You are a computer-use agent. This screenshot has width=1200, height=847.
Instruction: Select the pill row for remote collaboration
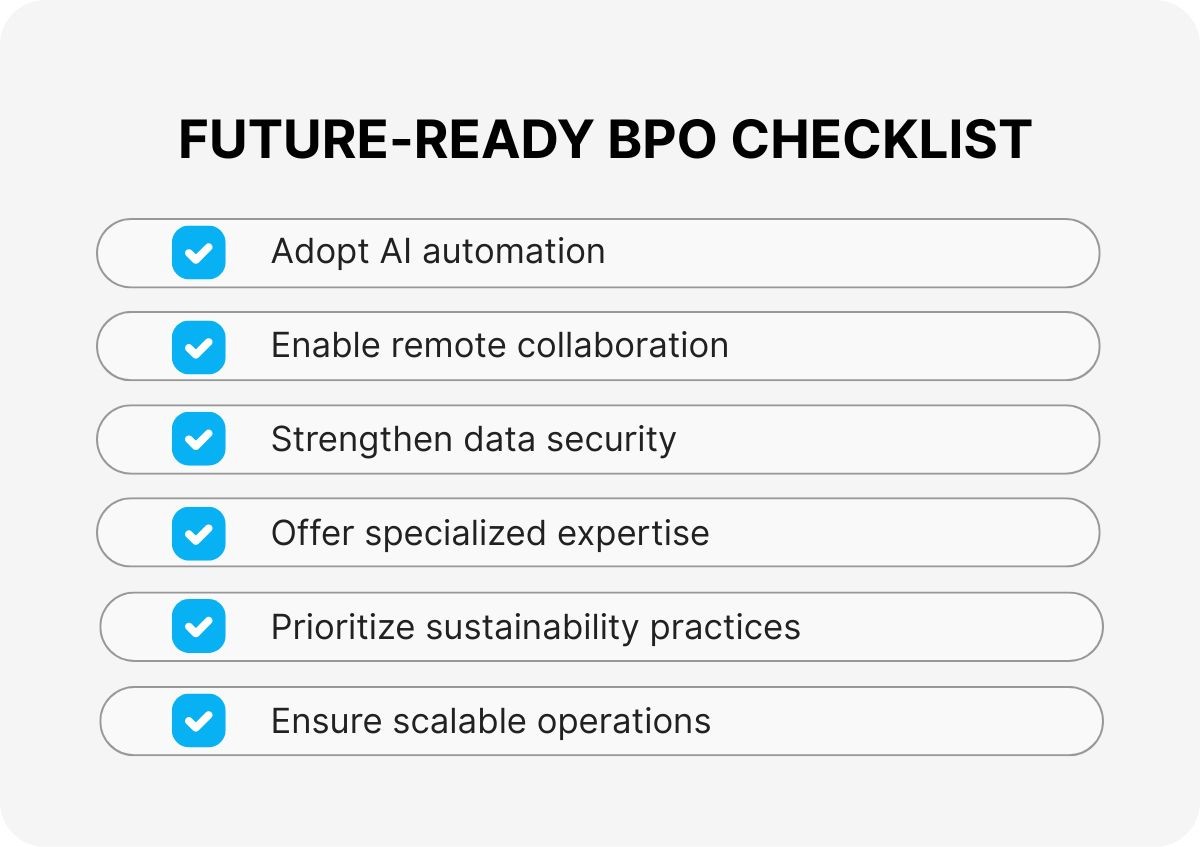tap(900, 347)
